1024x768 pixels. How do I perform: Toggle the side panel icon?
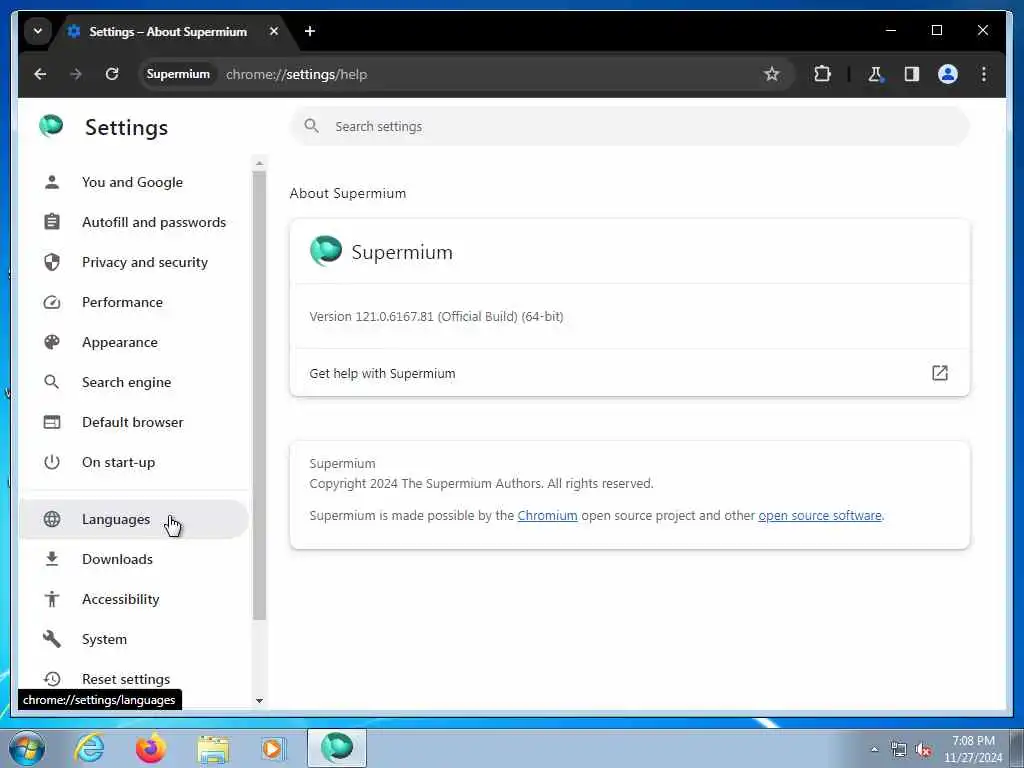912,74
